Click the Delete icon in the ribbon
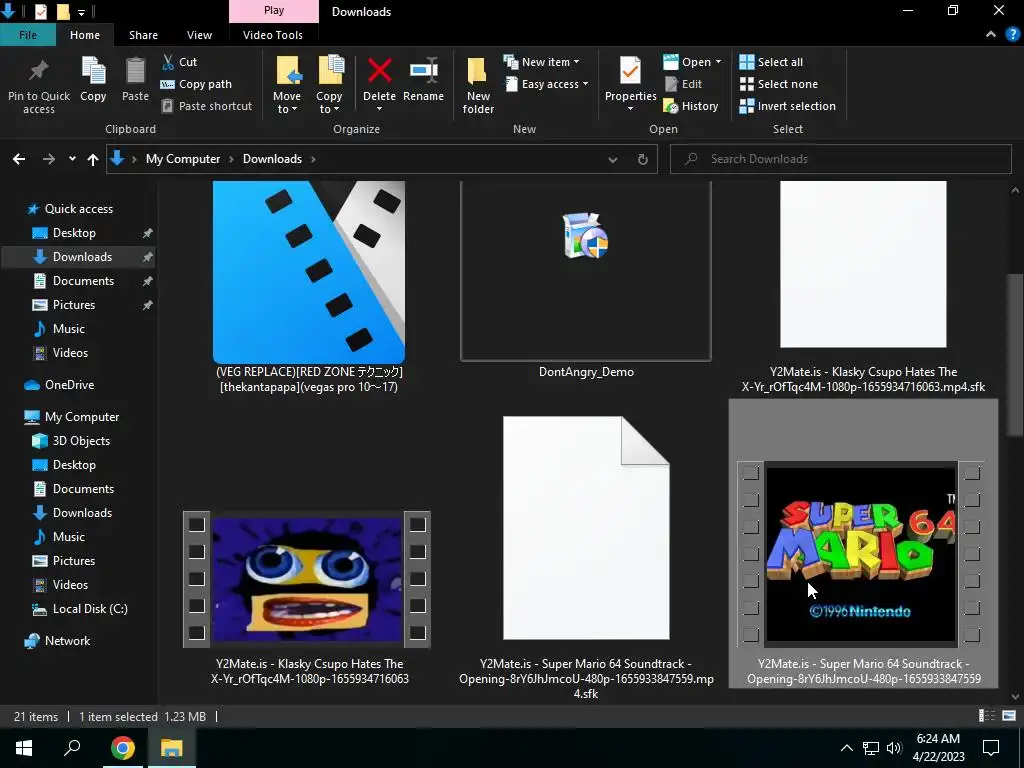The height and width of the screenshot is (768, 1024). coord(379,72)
